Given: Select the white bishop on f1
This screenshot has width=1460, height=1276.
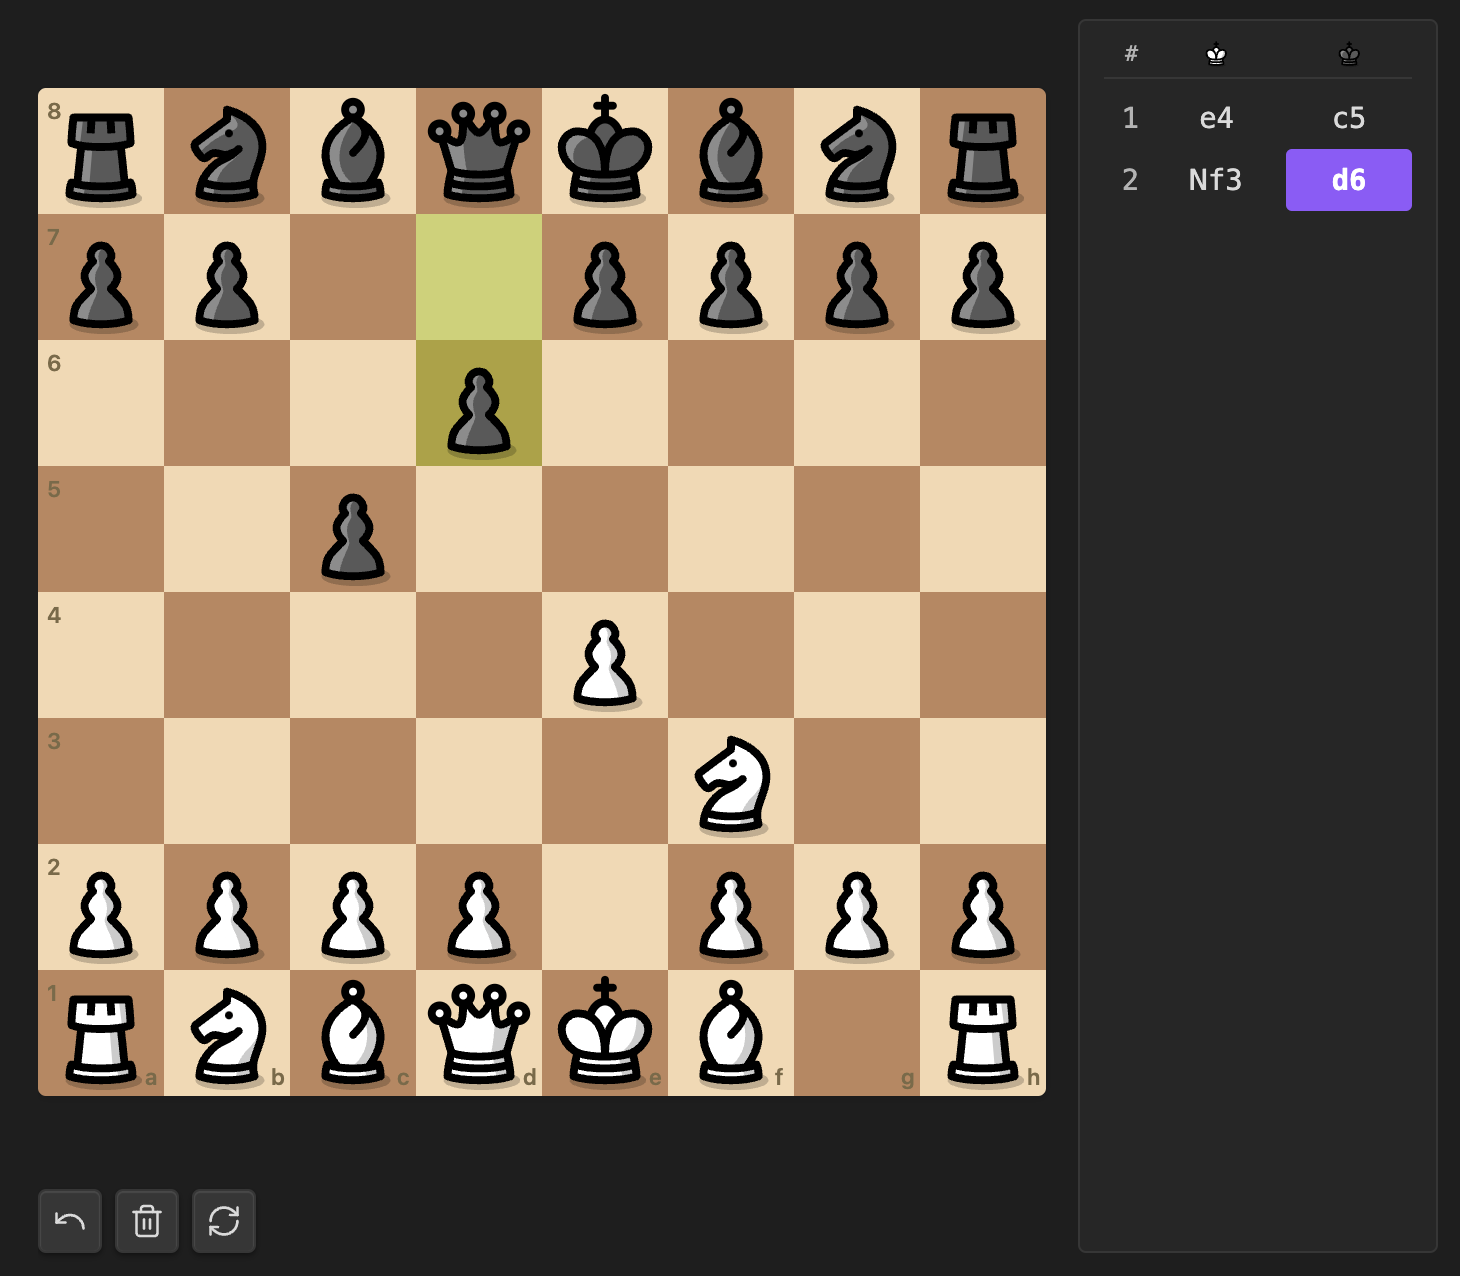Looking at the screenshot, I should 731,1033.
